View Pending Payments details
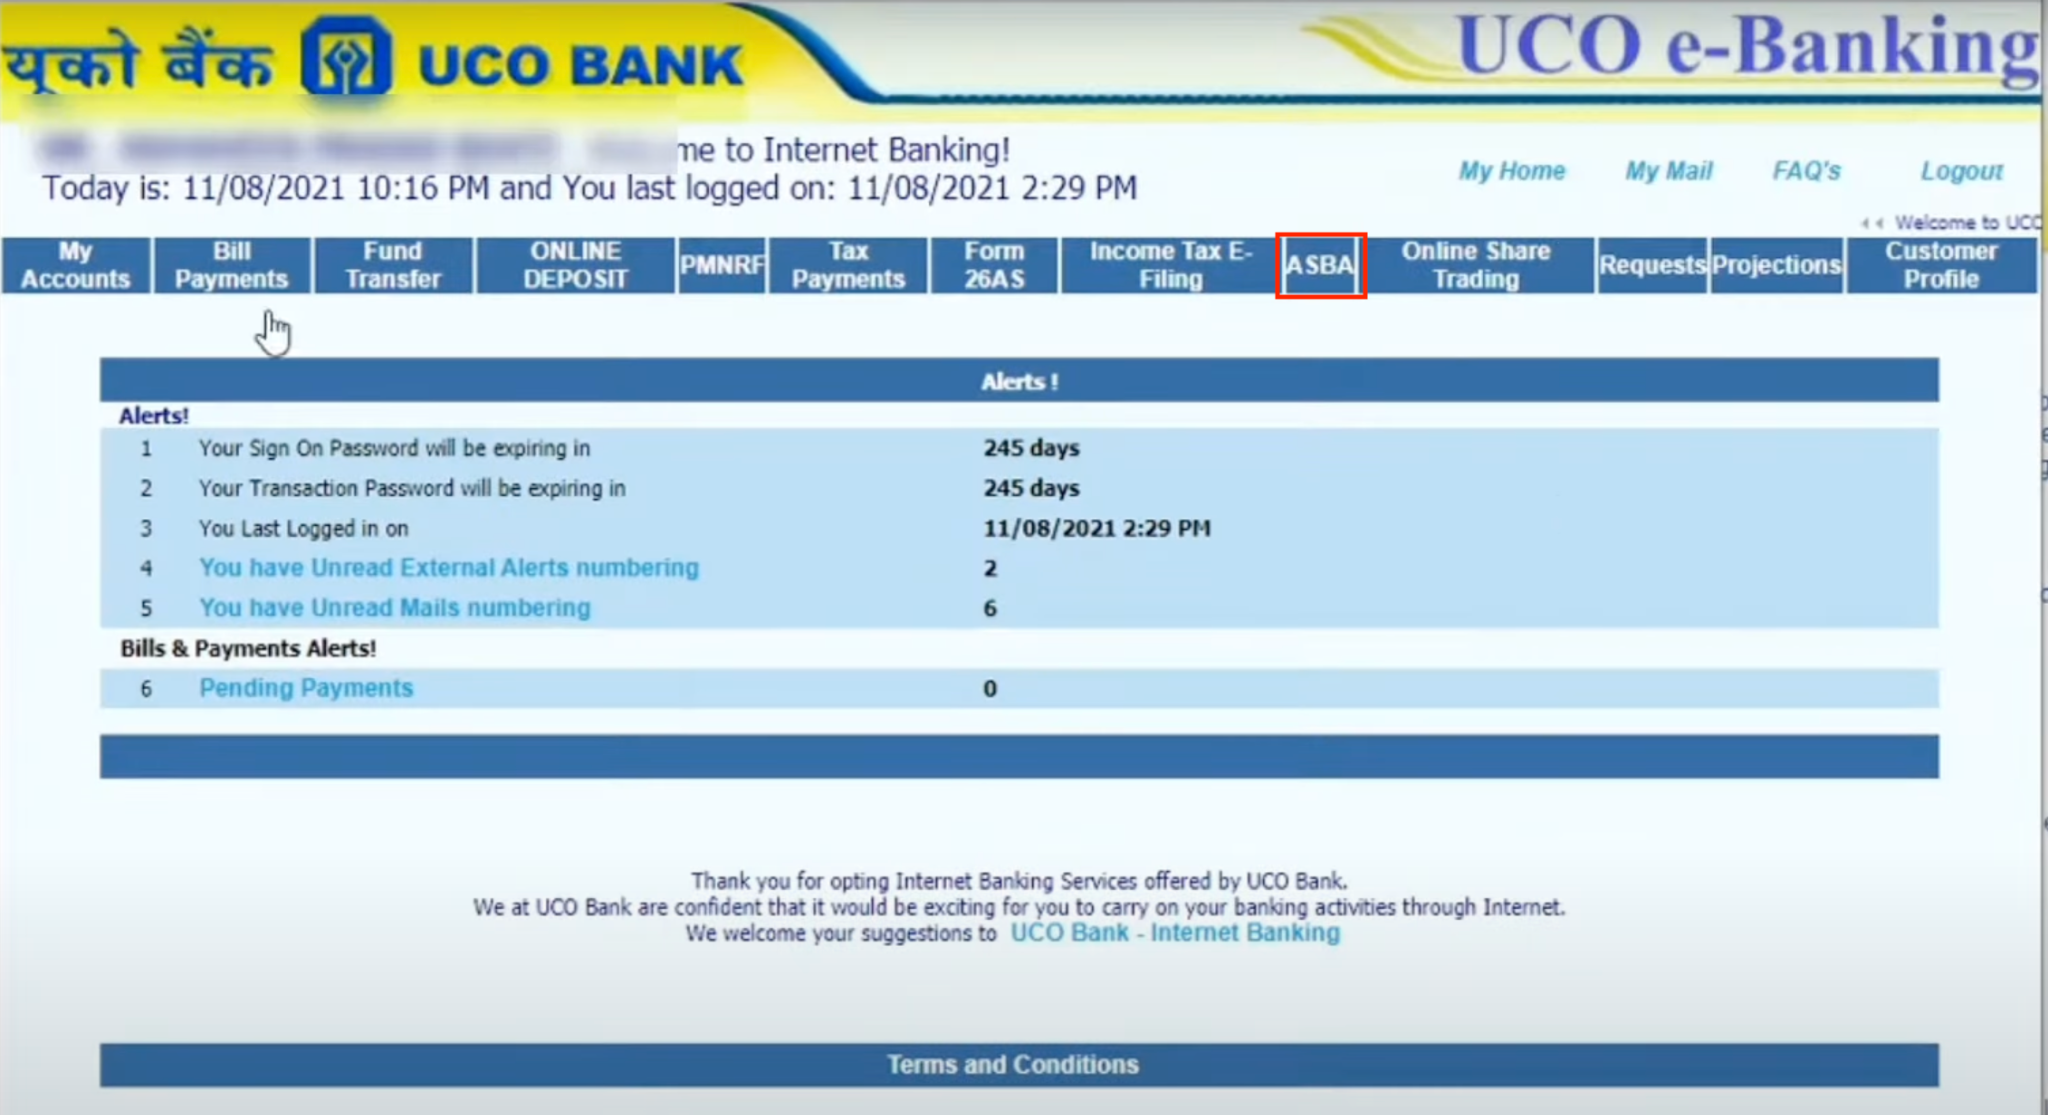 306,688
